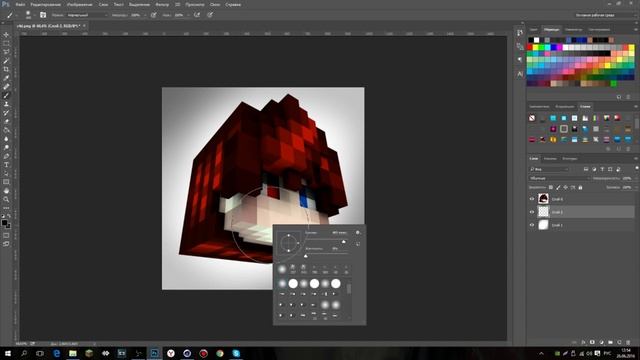Open the layer blend mode dropdown
This screenshot has height=360, width=640.
tap(559, 178)
